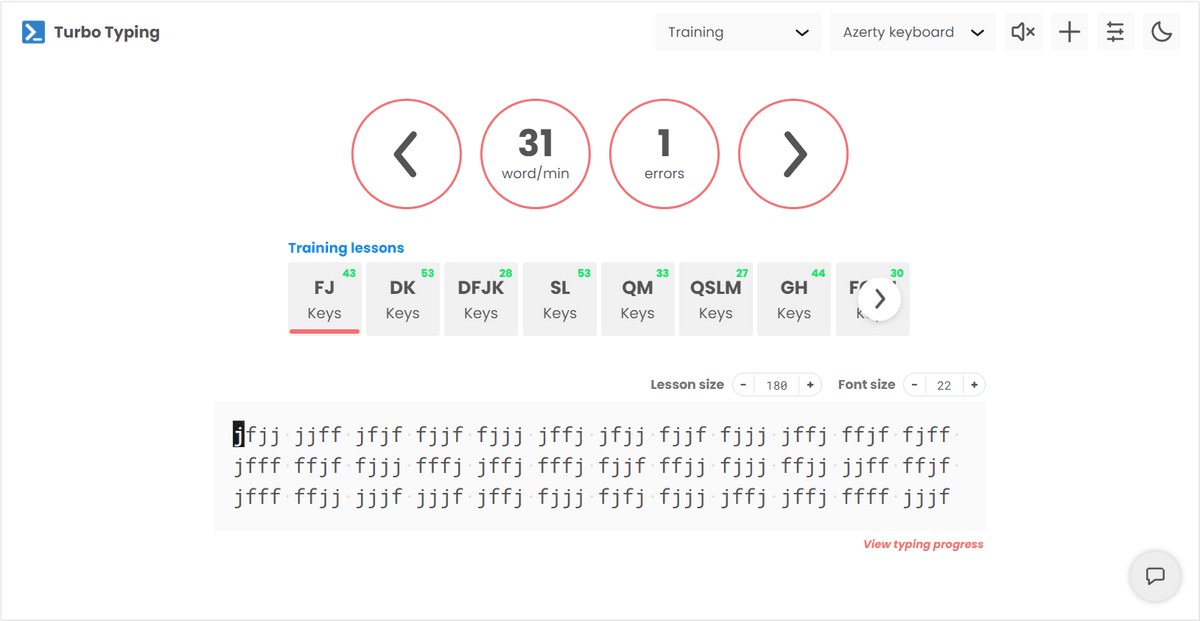
Task: Mute sound with the speaker icon
Action: coord(1022,32)
